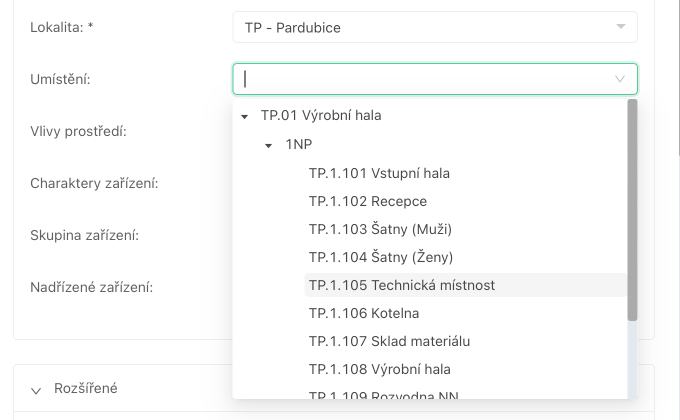Screen dimensions: 680x420
Task: Choose TP.1.106 Kotelna location
Action: coord(364,313)
